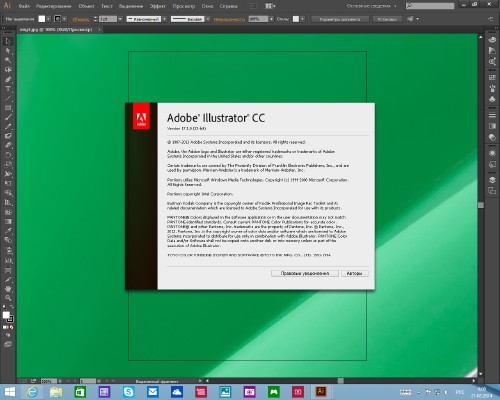The image size is (500, 400).
Task: Change screen mode at toolbar bottom
Action: (x=8, y=344)
